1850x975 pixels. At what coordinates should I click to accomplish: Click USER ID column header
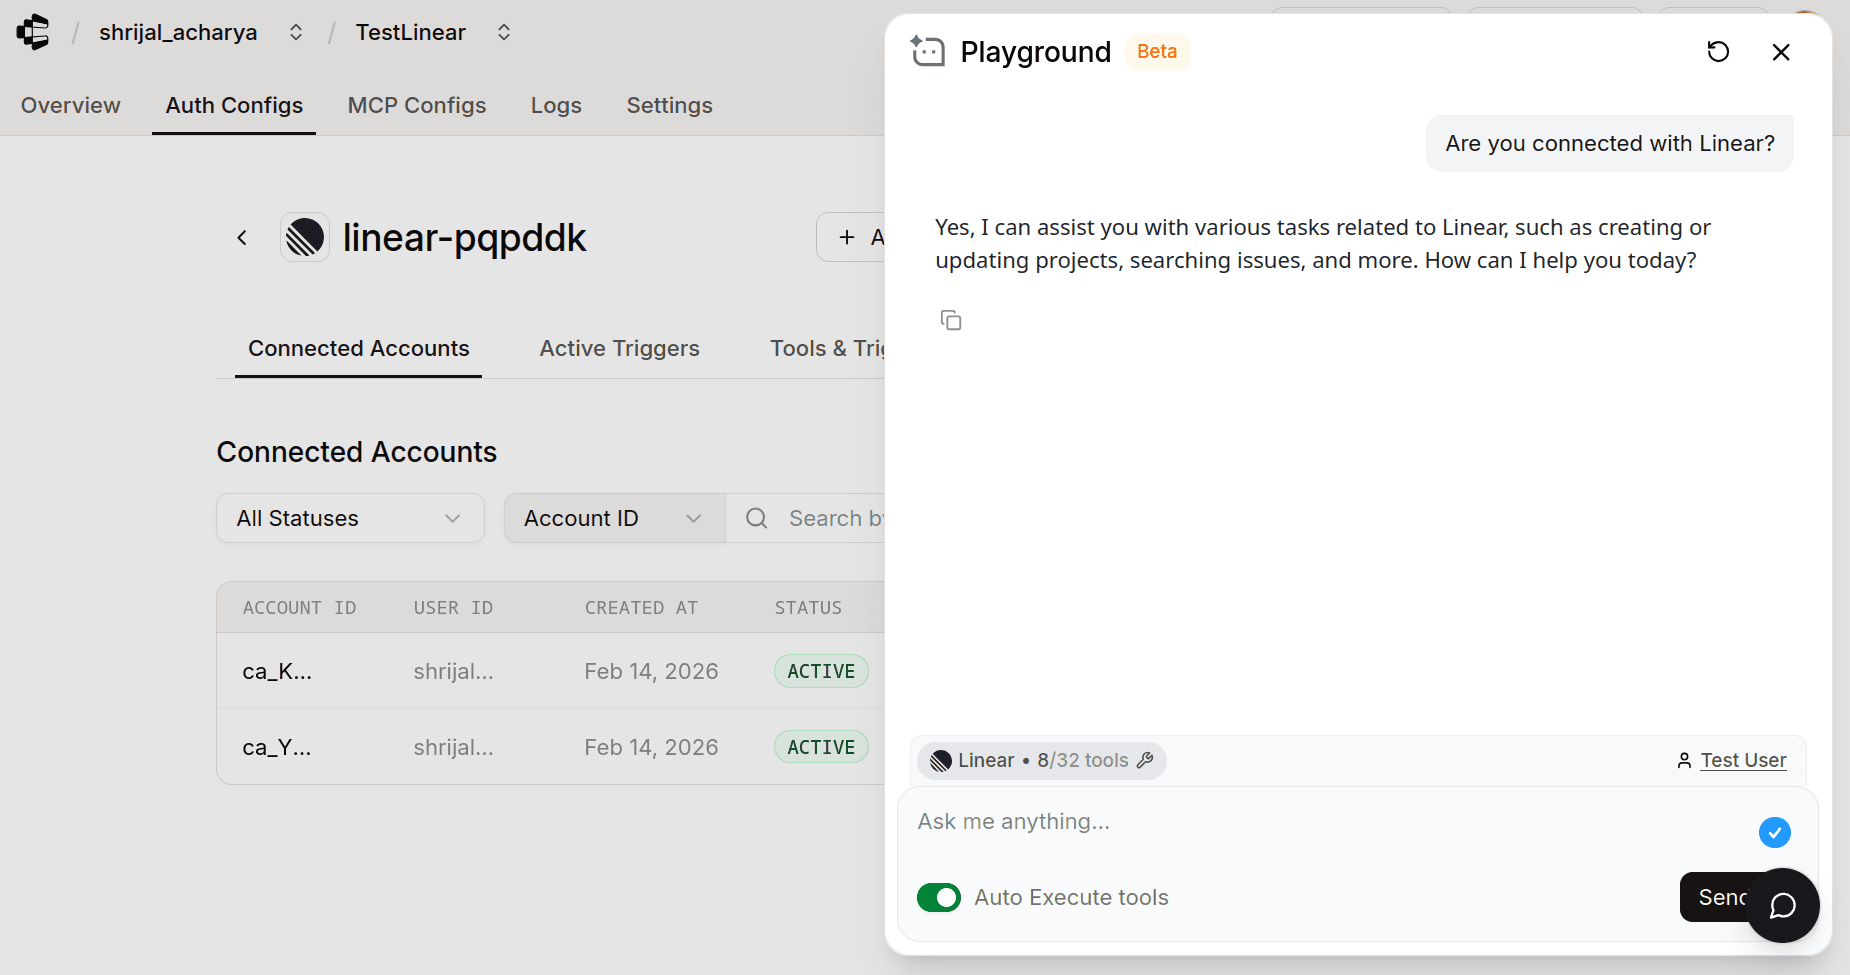pos(453,608)
